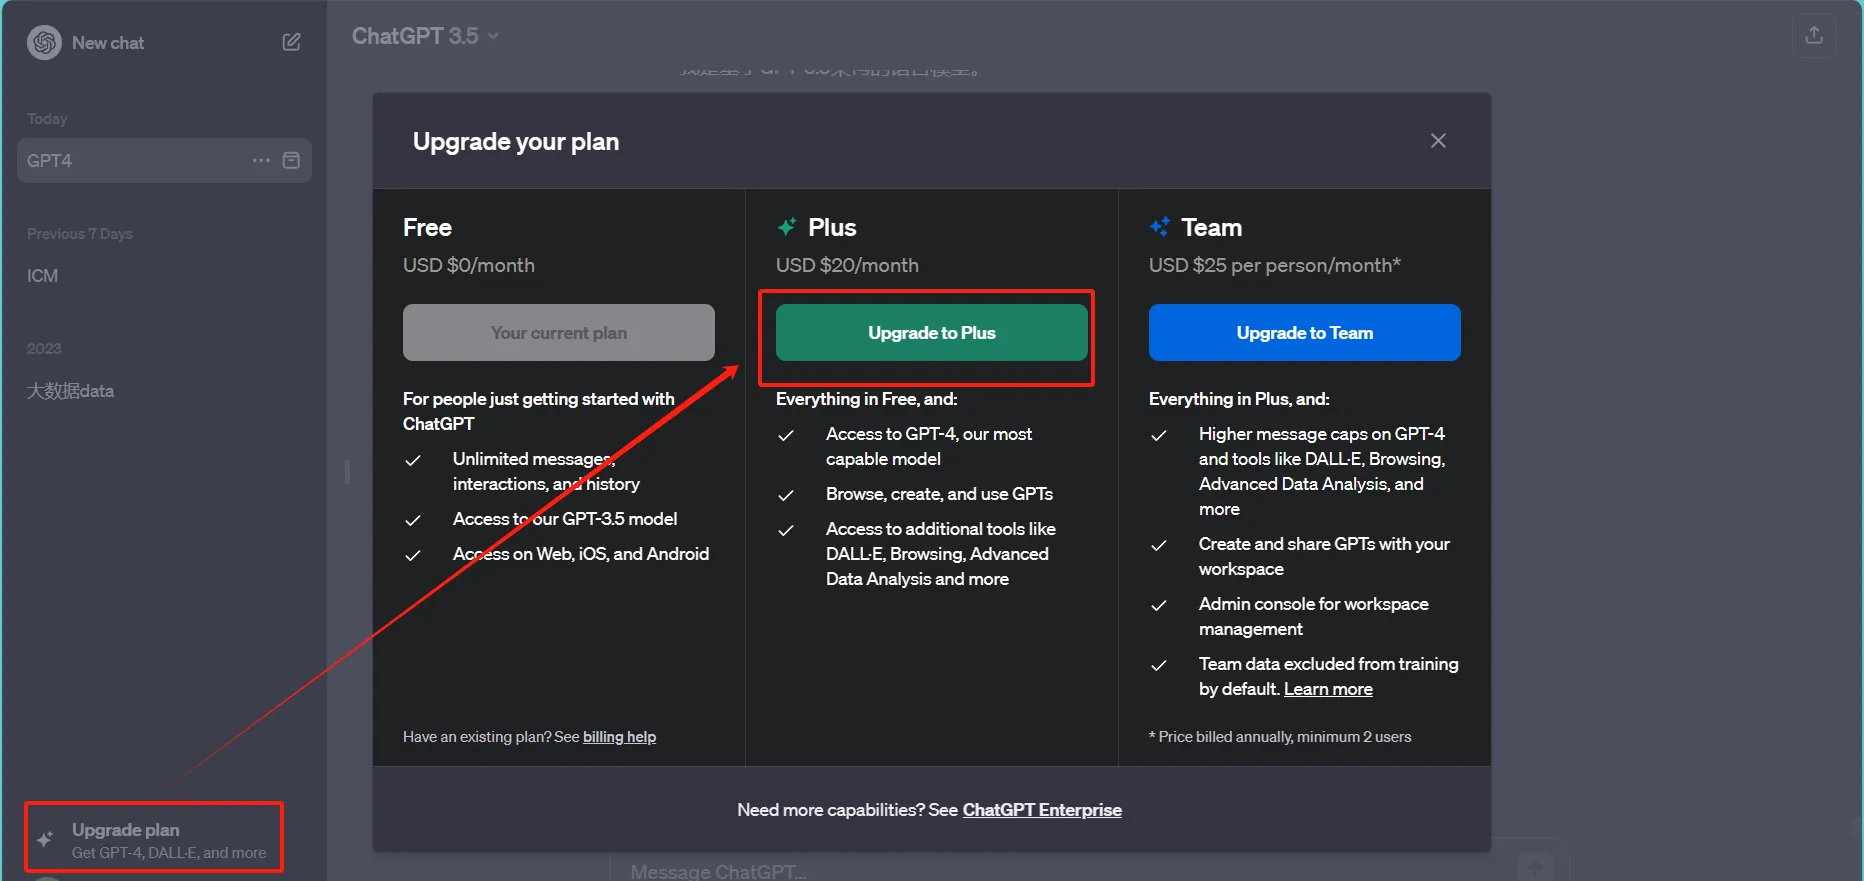Open the billing help link
The width and height of the screenshot is (1864, 881).
[x=619, y=737]
